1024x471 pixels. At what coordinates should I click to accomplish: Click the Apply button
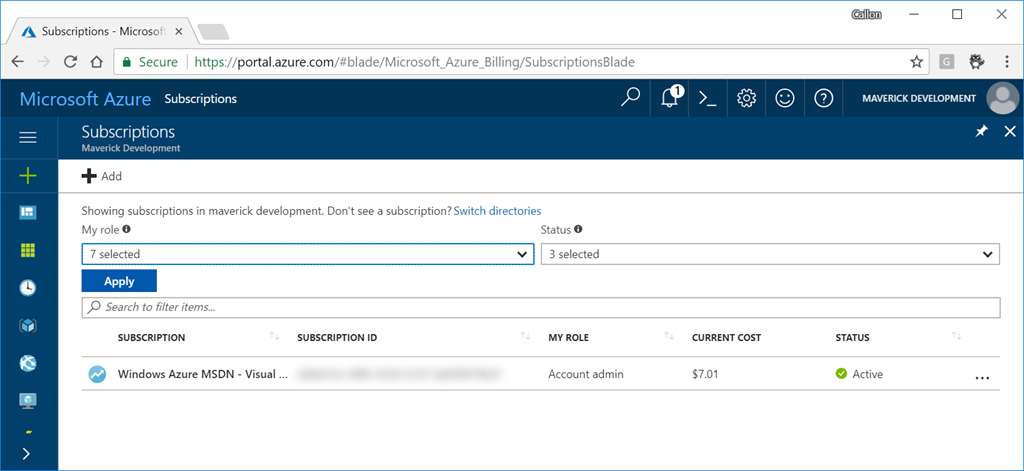pyautogui.click(x=119, y=281)
